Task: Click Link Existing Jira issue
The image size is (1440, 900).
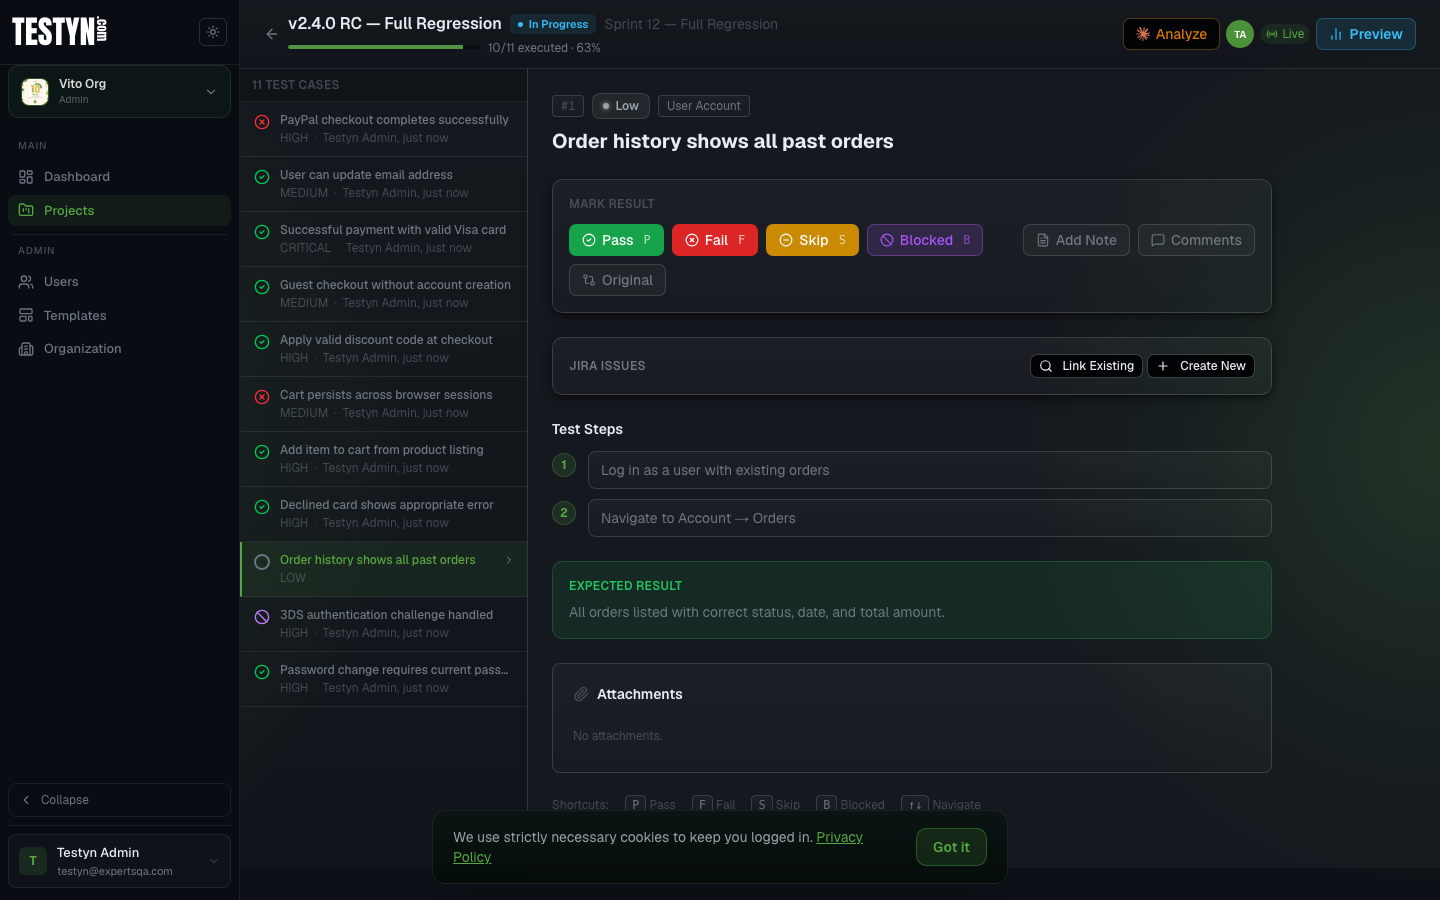Action: click(1086, 366)
